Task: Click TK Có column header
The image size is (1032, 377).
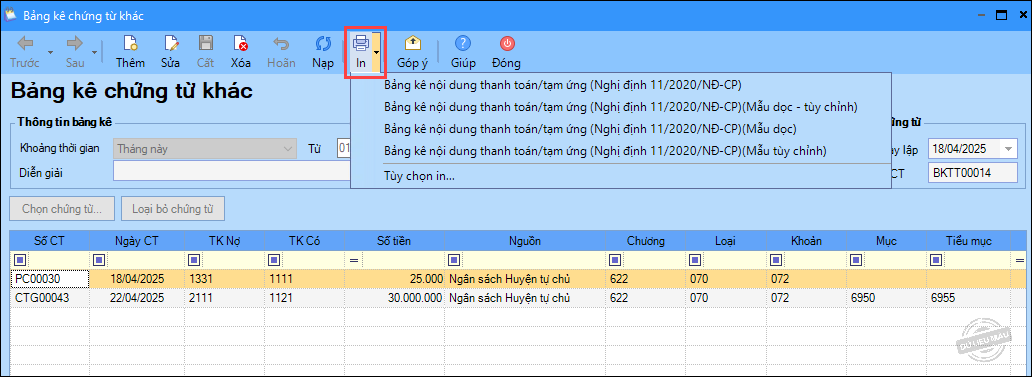Action: pos(304,241)
